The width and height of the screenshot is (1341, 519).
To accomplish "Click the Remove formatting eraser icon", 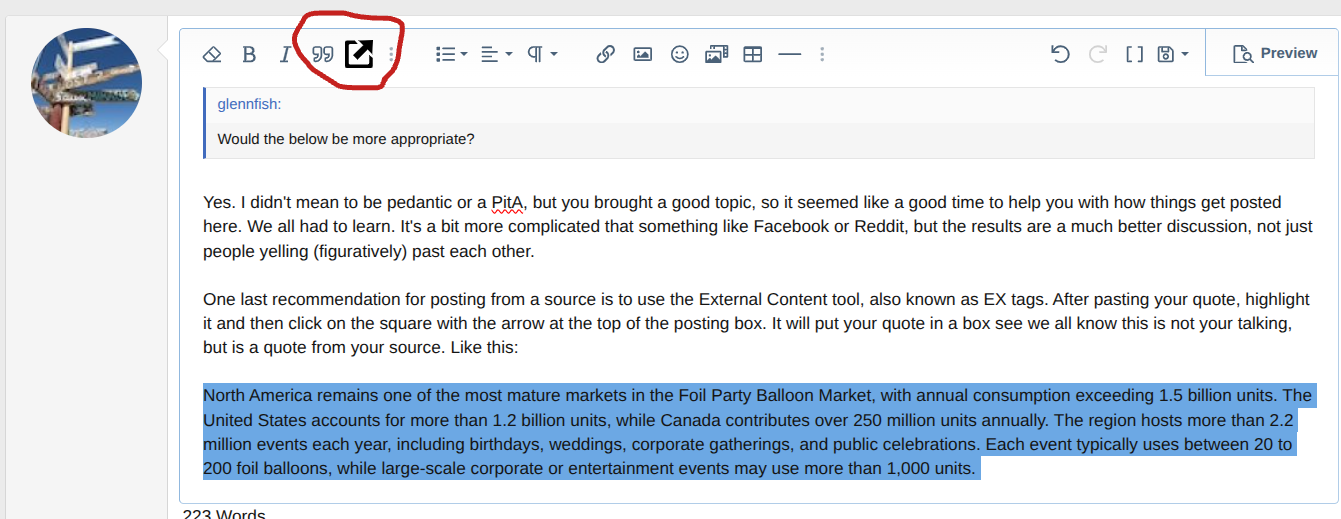I will tap(211, 54).
